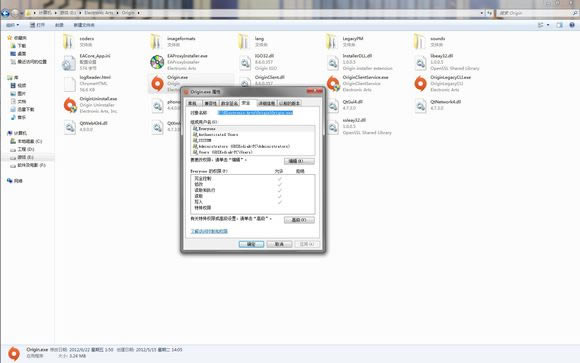Click the 高级 (Advanced) button

pos(299,220)
